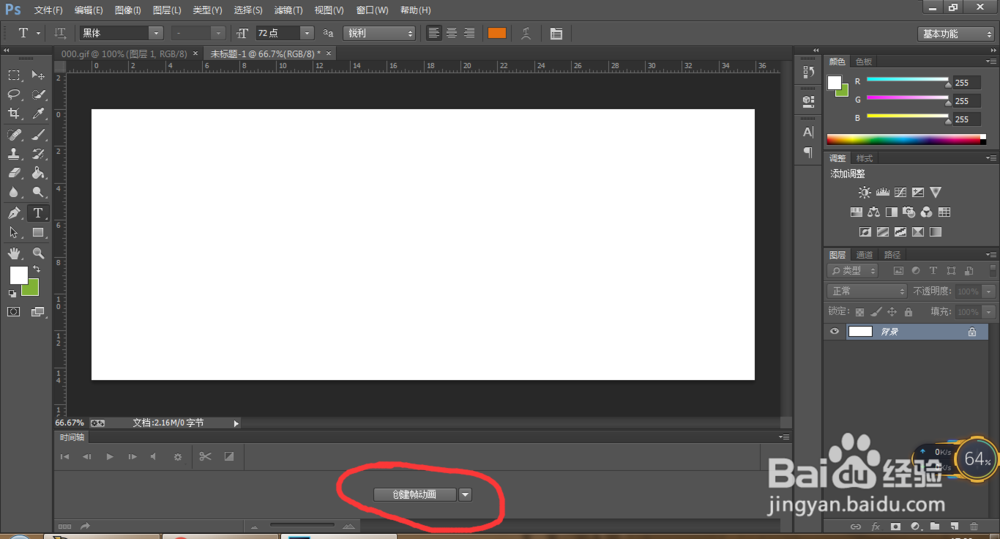Align text right
The height and width of the screenshot is (539, 1000).
469,33
